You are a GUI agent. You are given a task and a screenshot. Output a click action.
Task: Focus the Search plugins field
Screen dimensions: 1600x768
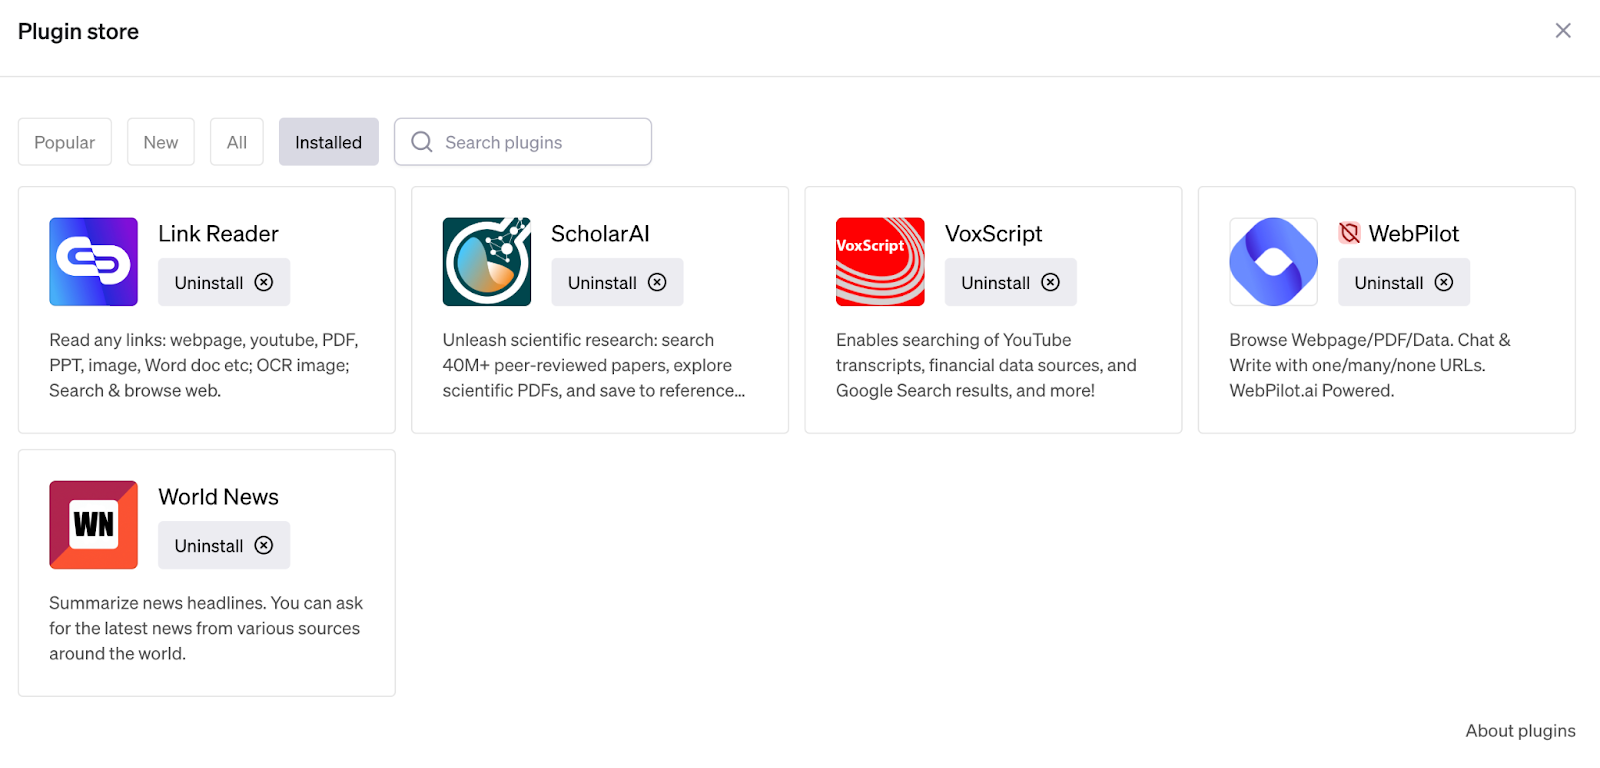540,142
